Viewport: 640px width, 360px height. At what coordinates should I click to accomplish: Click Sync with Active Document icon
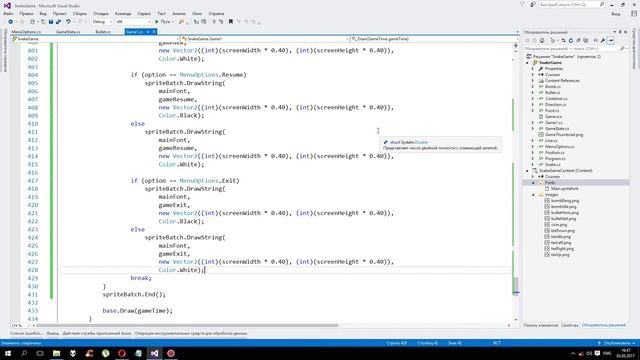[x=564, y=40]
